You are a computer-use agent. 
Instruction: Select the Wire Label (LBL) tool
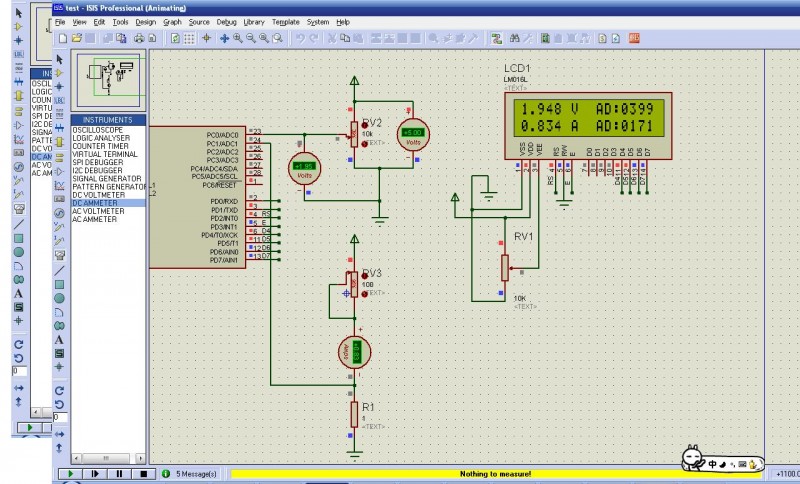click(60, 100)
